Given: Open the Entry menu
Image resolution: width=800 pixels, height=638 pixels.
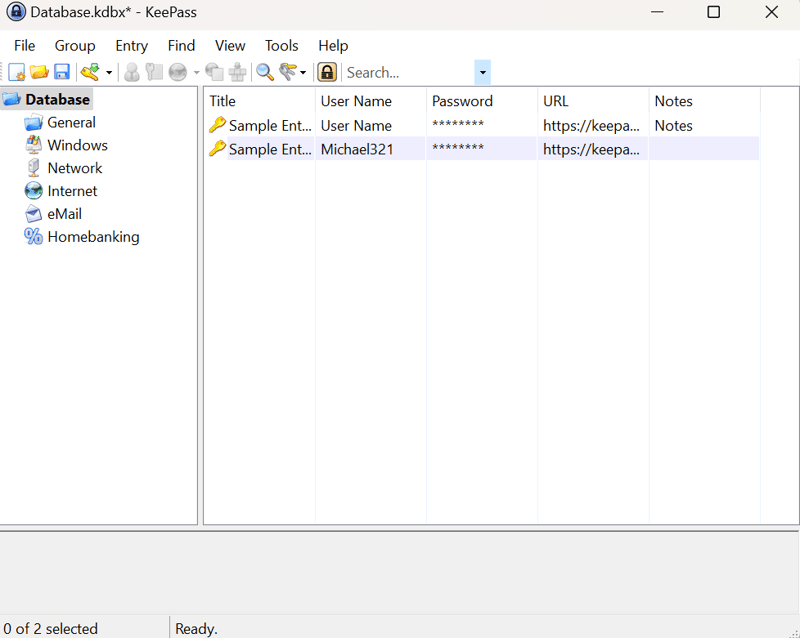Looking at the screenshot, I should tap(132, 45).
